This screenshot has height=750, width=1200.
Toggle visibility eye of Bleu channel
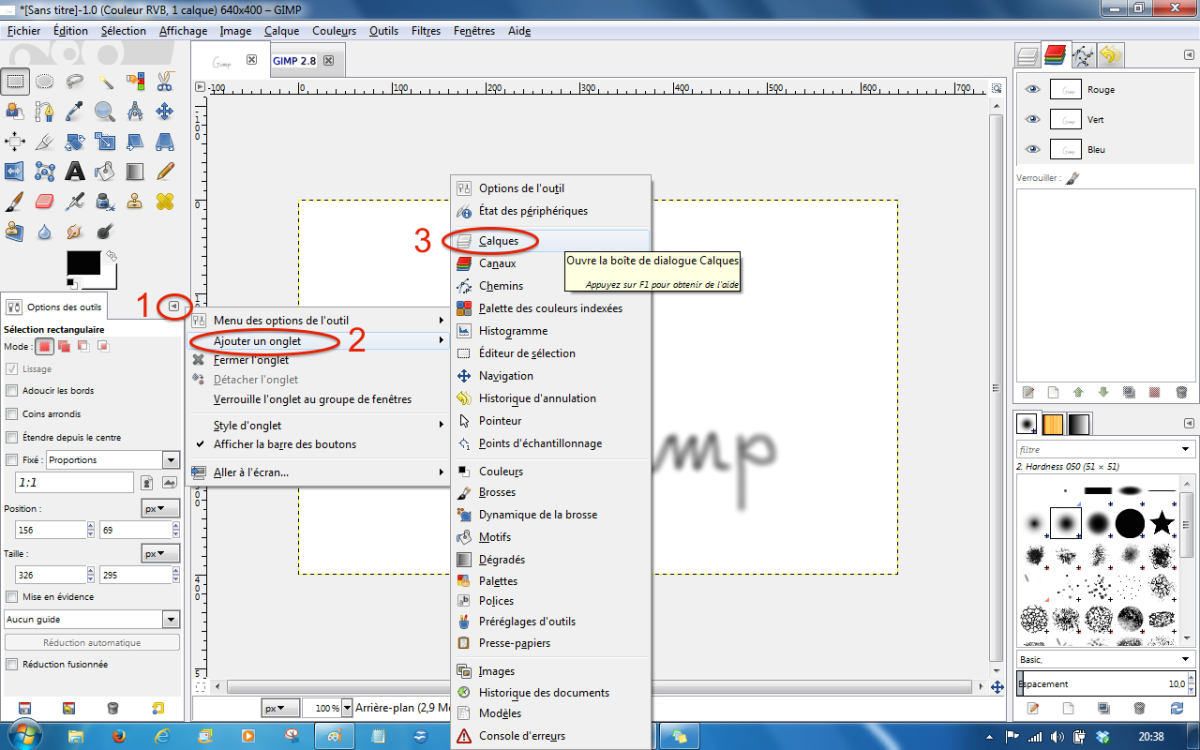tap(1033, 149)
